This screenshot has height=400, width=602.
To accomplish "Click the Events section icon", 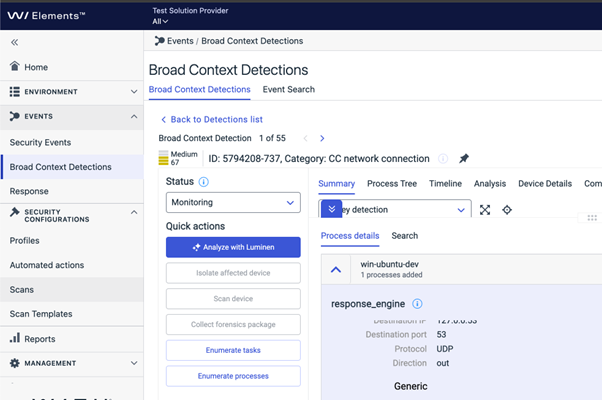I will point(15,116).
